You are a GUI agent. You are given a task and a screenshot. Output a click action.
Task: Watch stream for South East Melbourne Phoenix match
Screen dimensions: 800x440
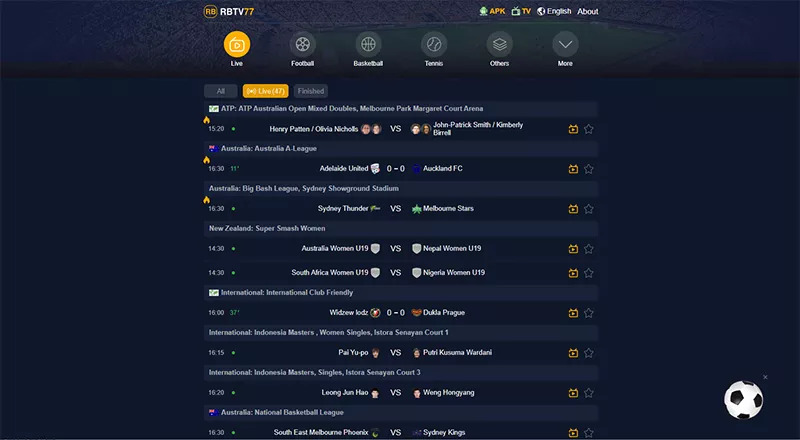[x=573, y=433]
